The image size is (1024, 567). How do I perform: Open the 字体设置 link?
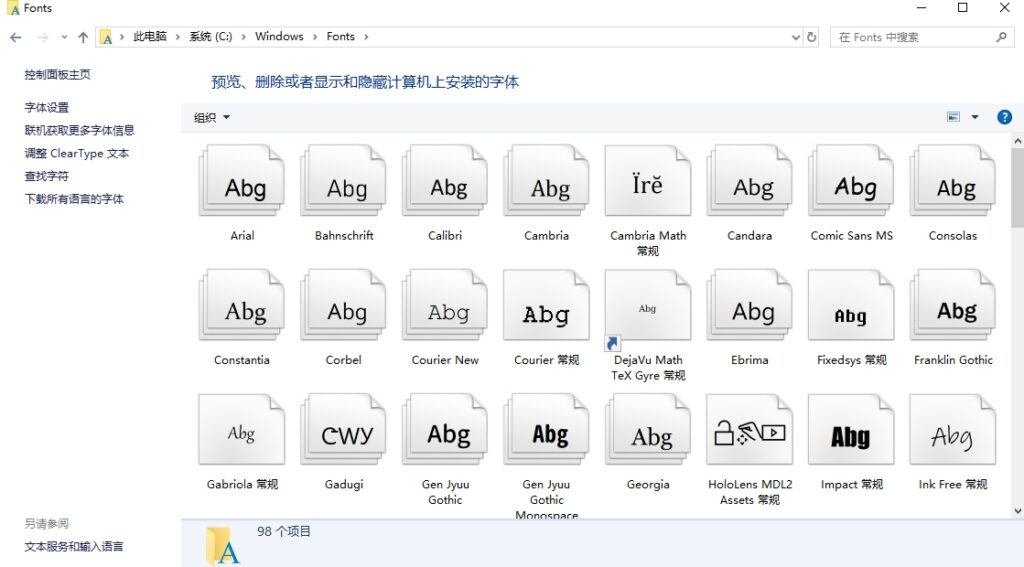click(46, 107)
